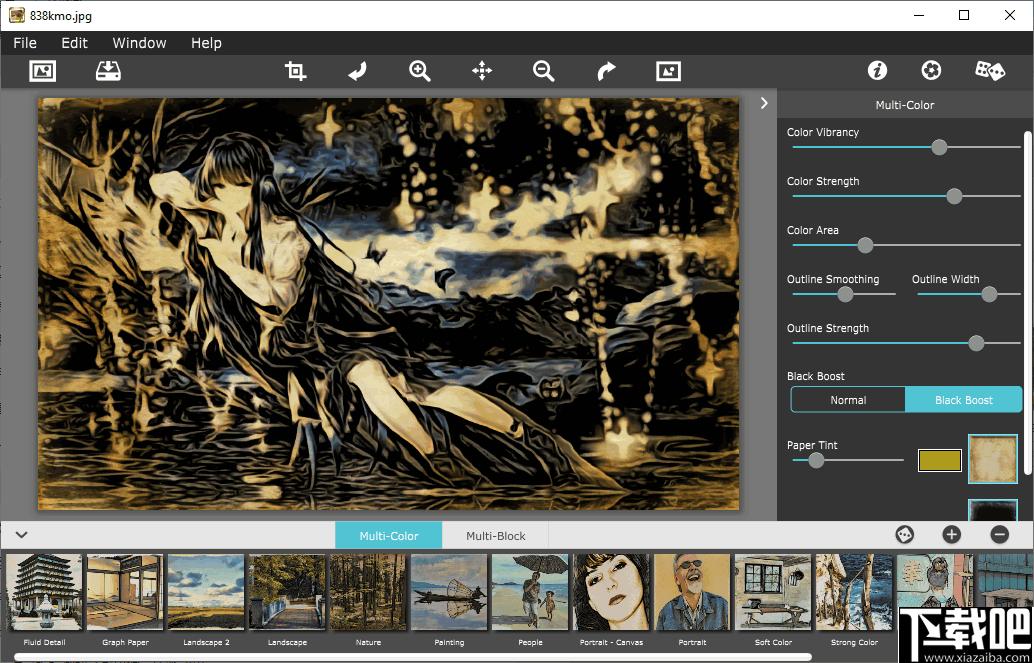This screenshot has width=1034, height=663.
Task: Minimize the 838kmo.jpg window
Action: (x=918, y=15)
